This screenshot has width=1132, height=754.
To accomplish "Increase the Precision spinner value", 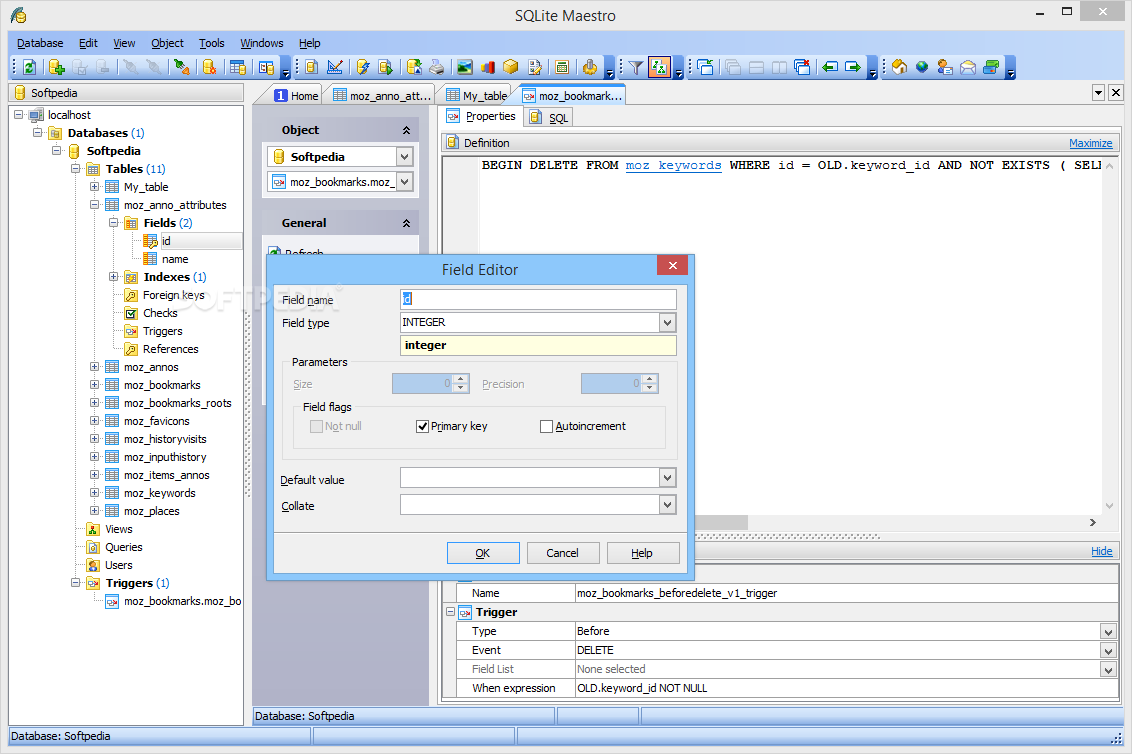I will click(650, 379).
